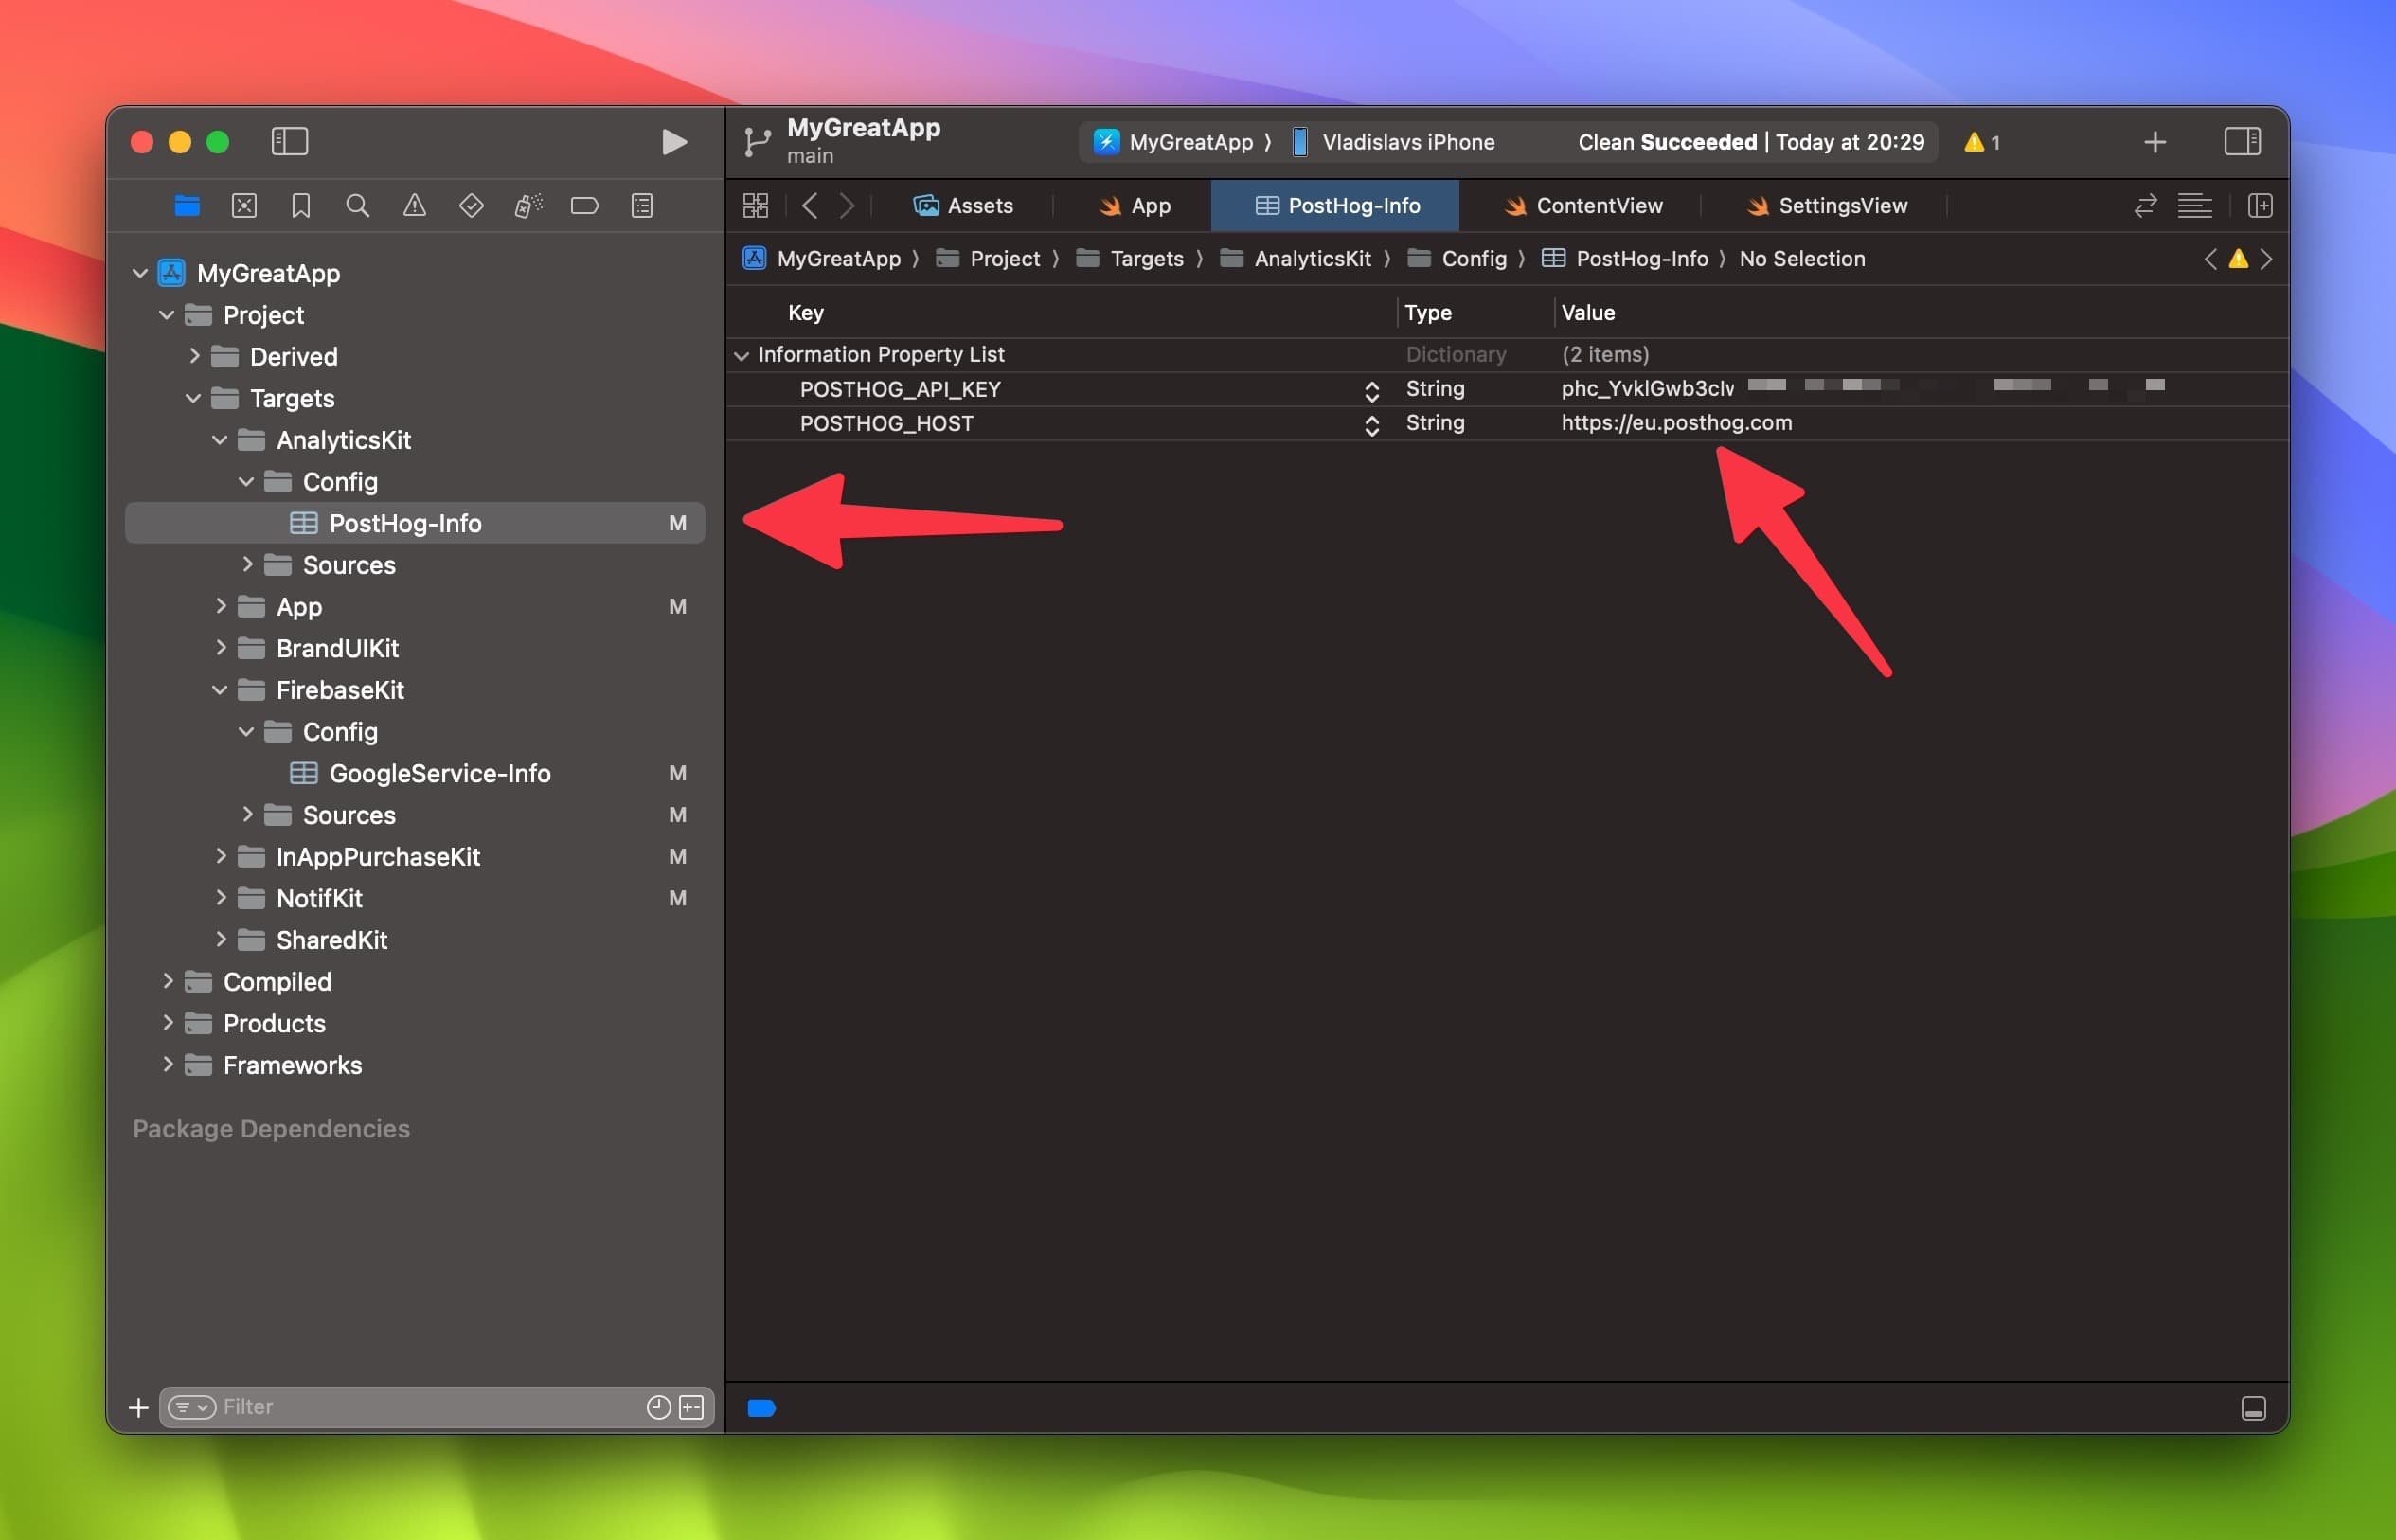Toggle recent files clock filter

(x=658, y=1408)
